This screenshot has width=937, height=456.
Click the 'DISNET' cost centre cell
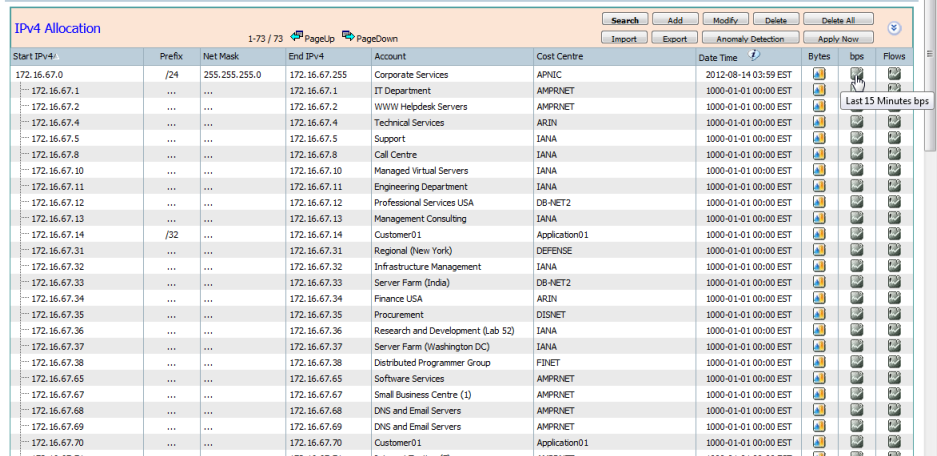click(551, 315)
